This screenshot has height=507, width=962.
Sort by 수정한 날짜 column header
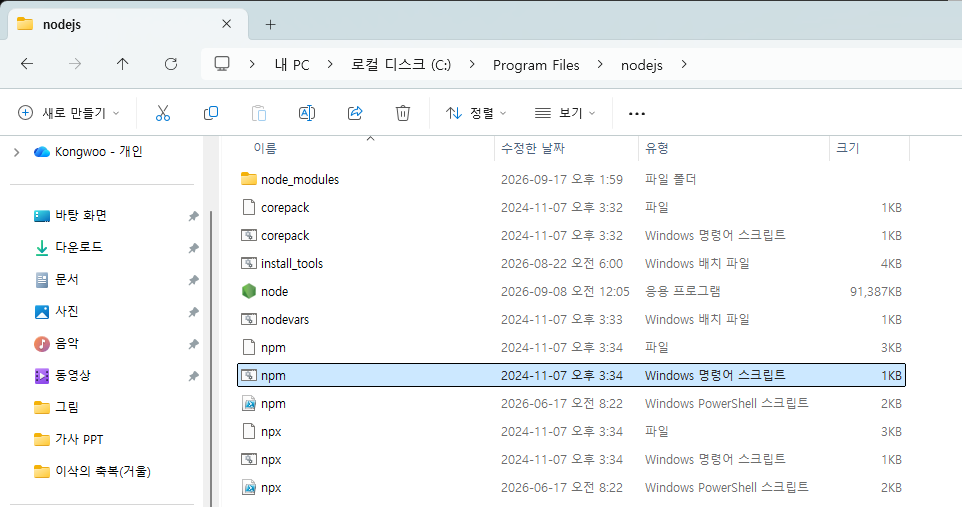click(533, 148)
